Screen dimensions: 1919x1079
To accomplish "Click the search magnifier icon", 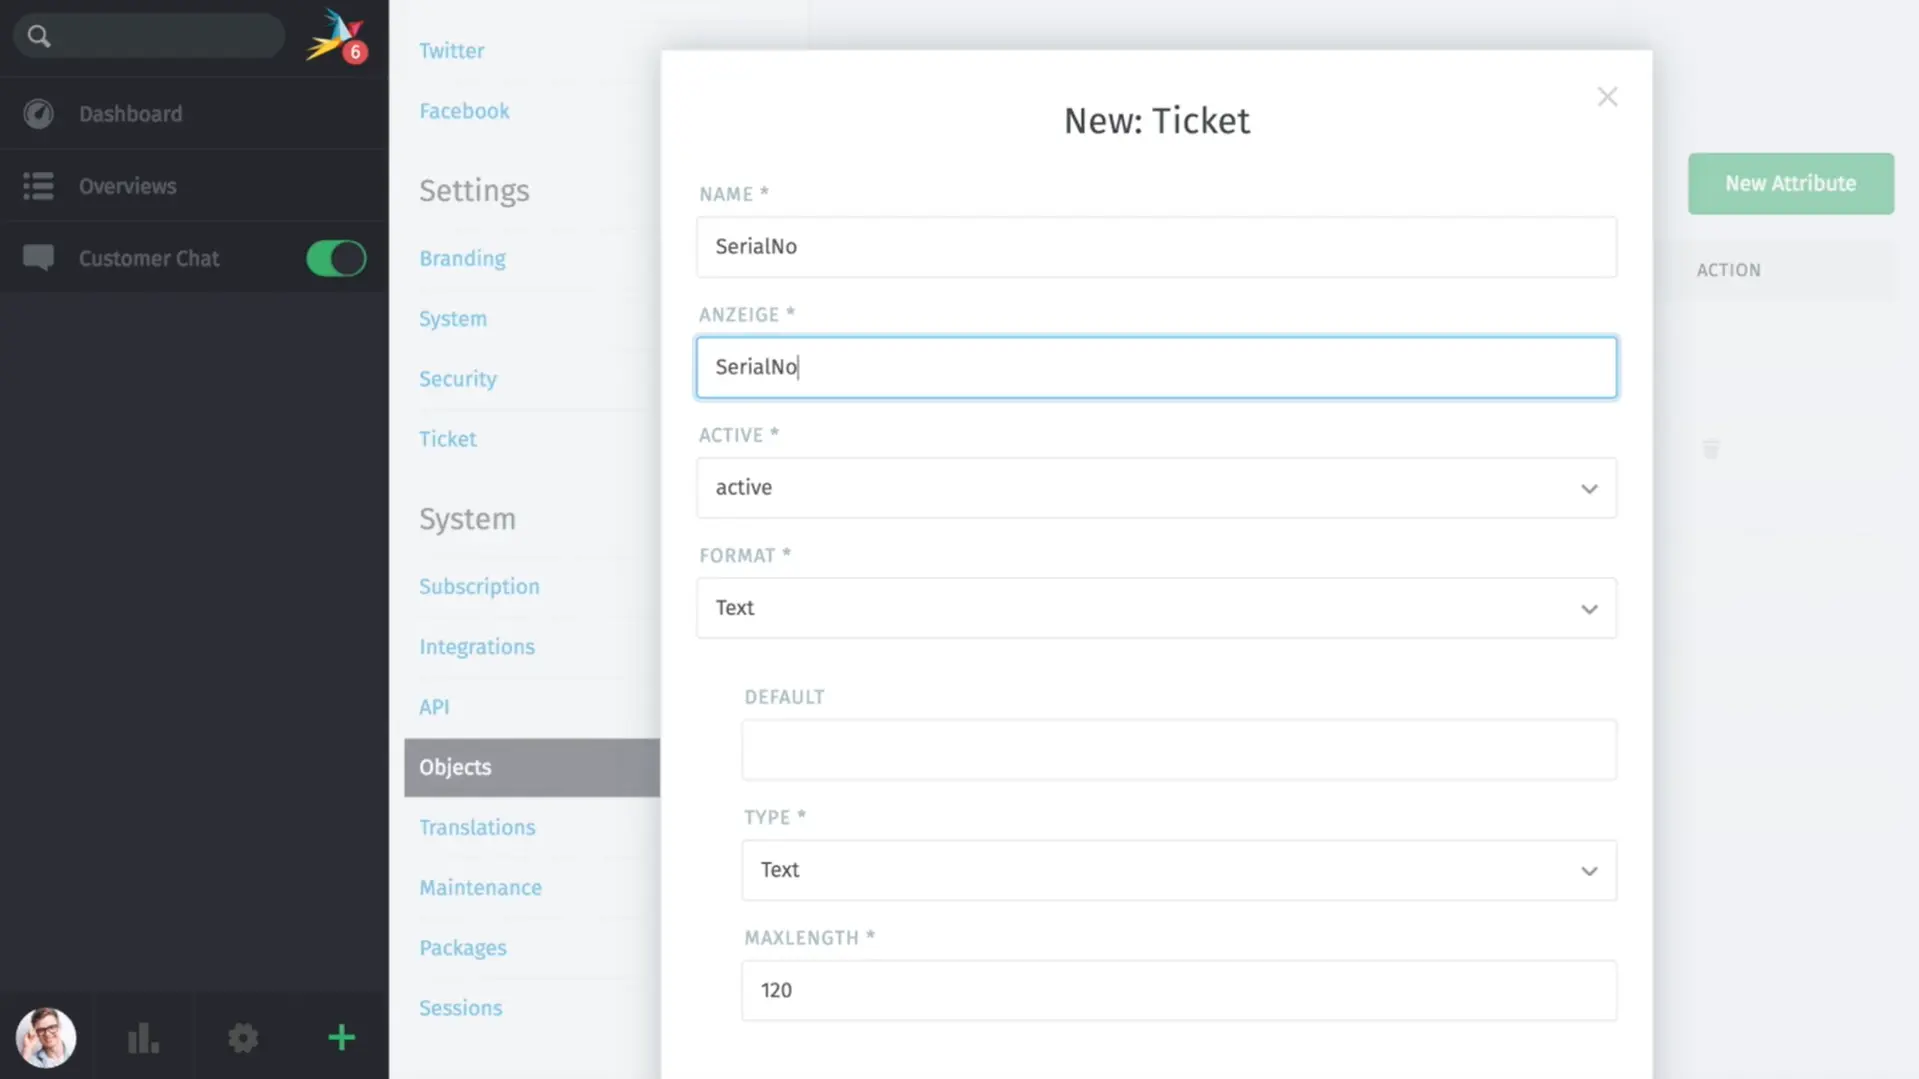I will [x=39, y=35].
